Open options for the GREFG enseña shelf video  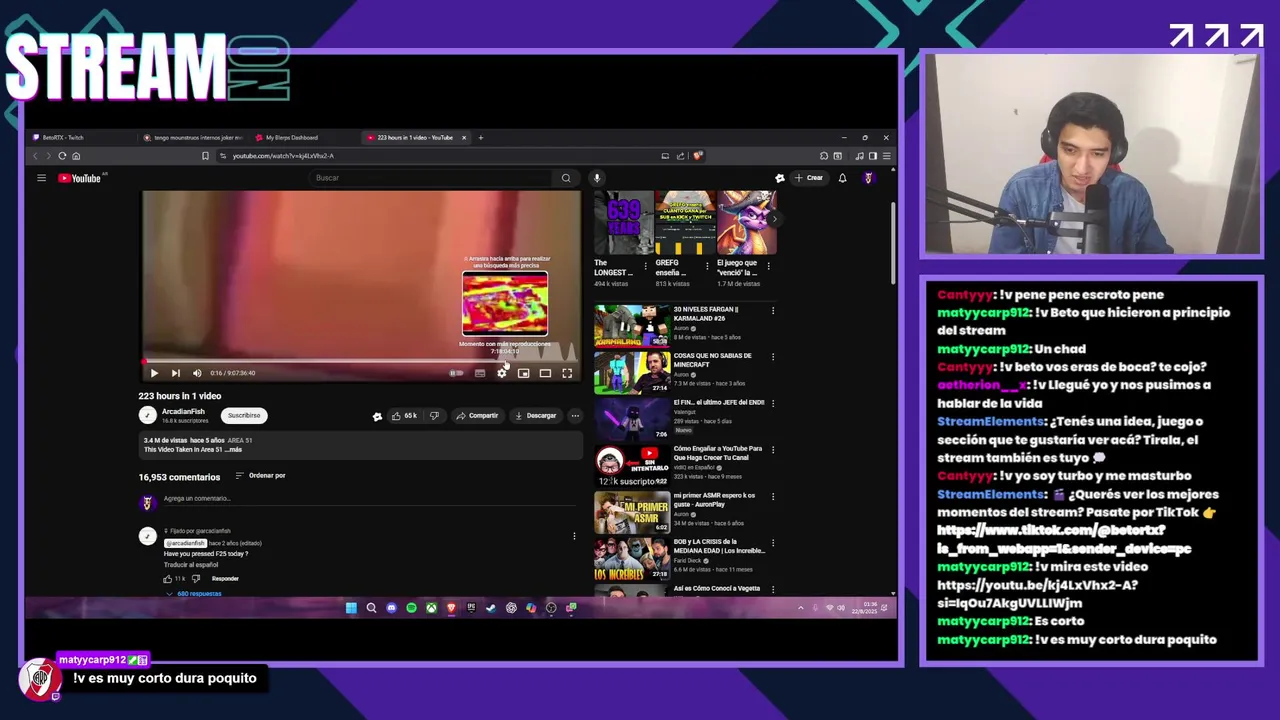(707, 266)
